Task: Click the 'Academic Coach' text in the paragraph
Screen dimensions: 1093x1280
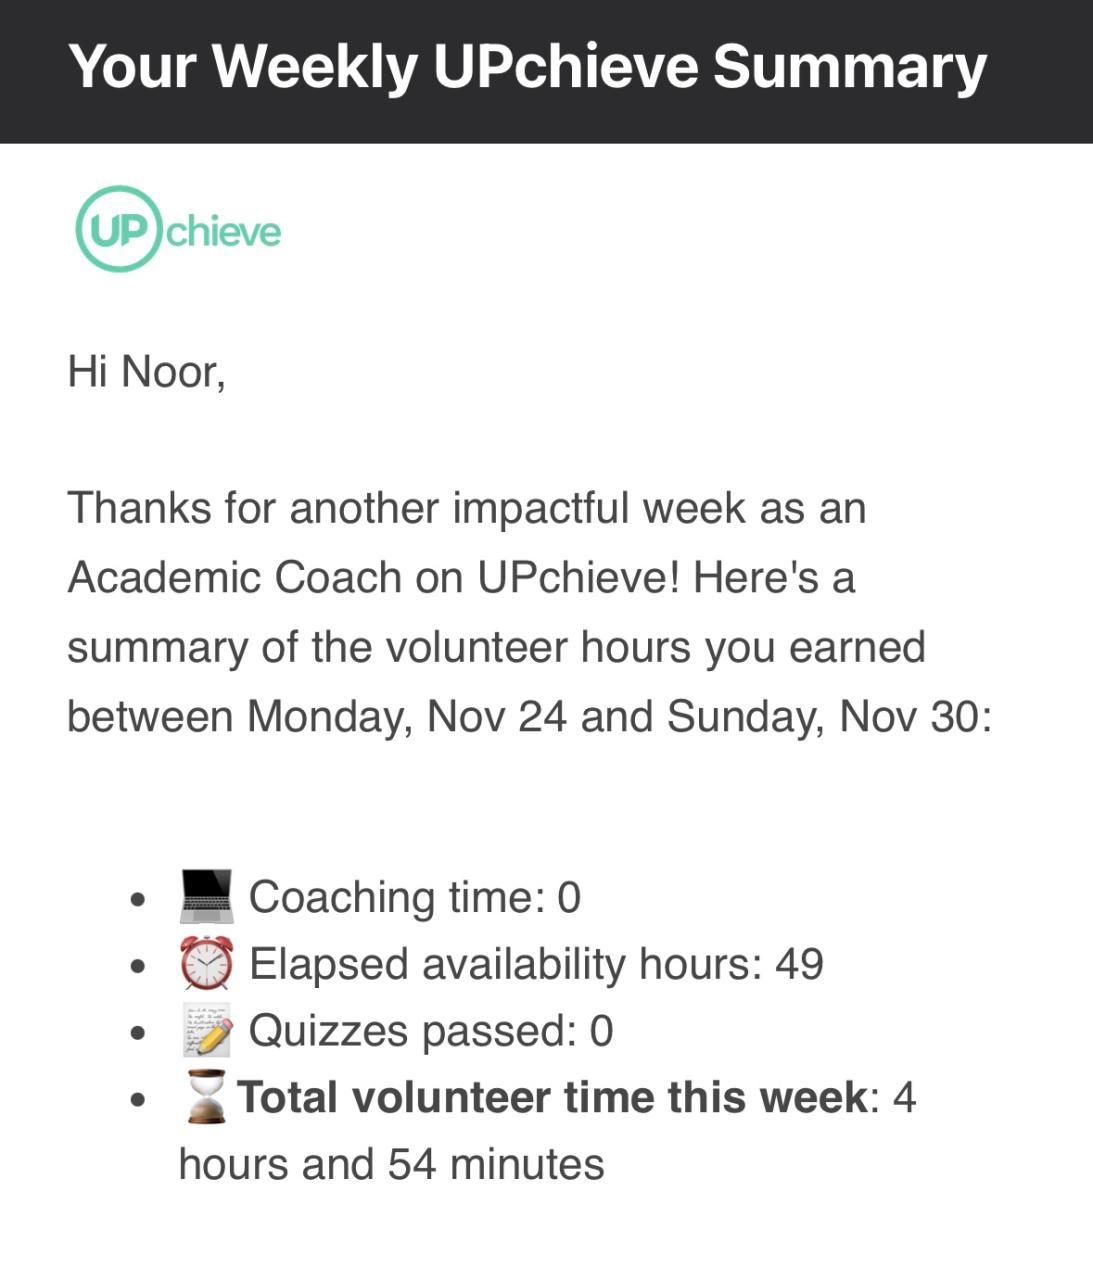Action: point(234,577)
